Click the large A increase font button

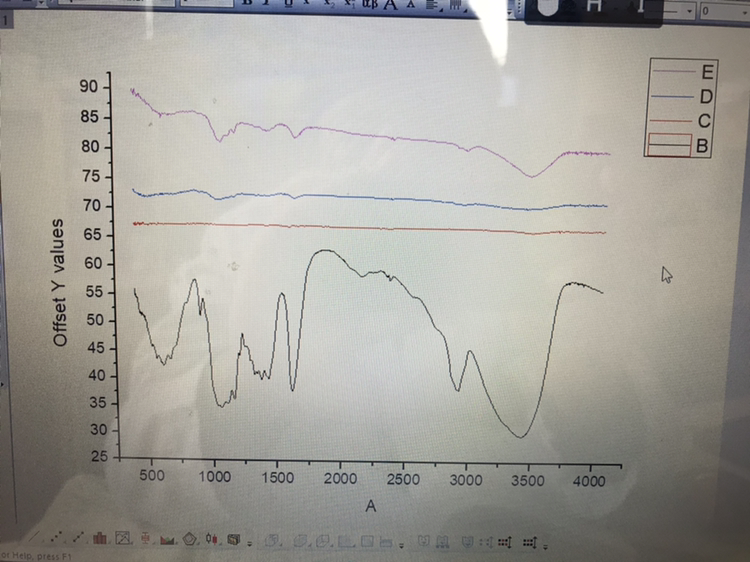(390, 4)
